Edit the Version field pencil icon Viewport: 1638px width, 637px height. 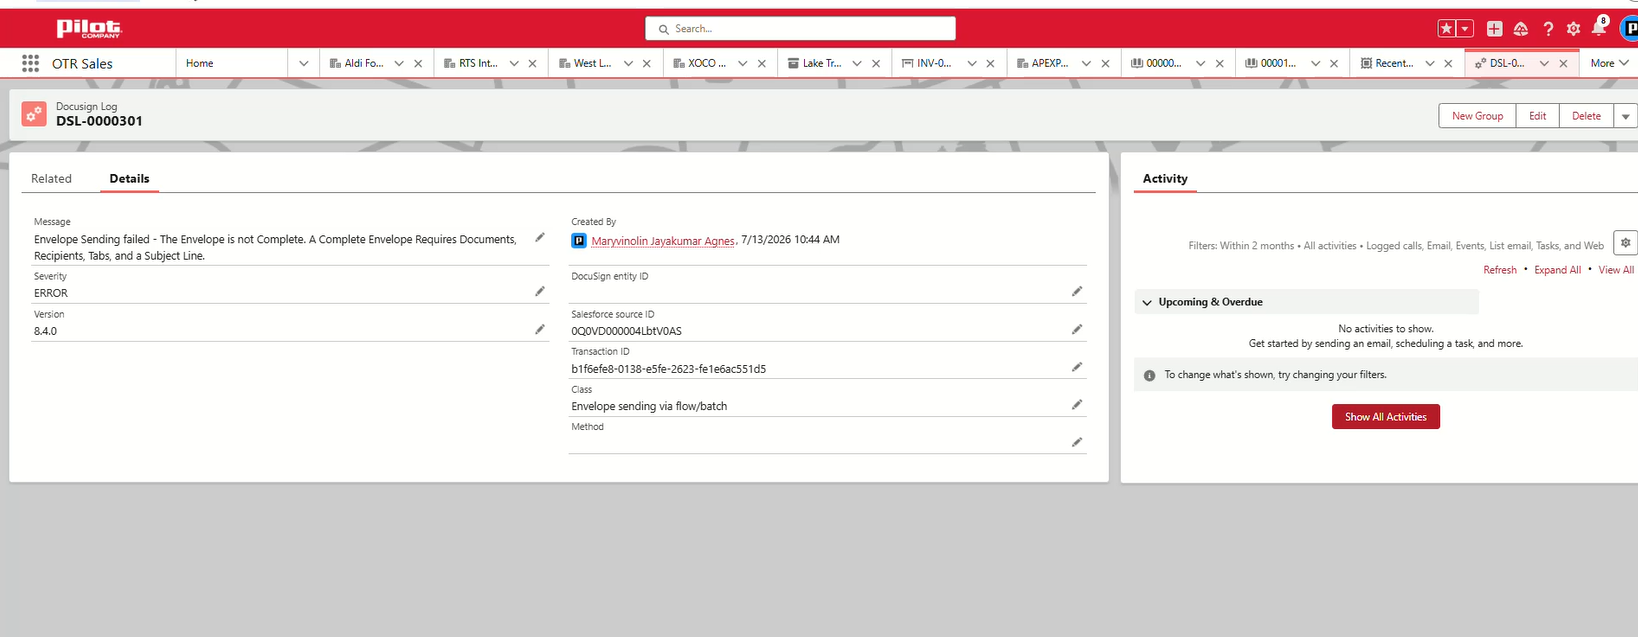point(540,330)
